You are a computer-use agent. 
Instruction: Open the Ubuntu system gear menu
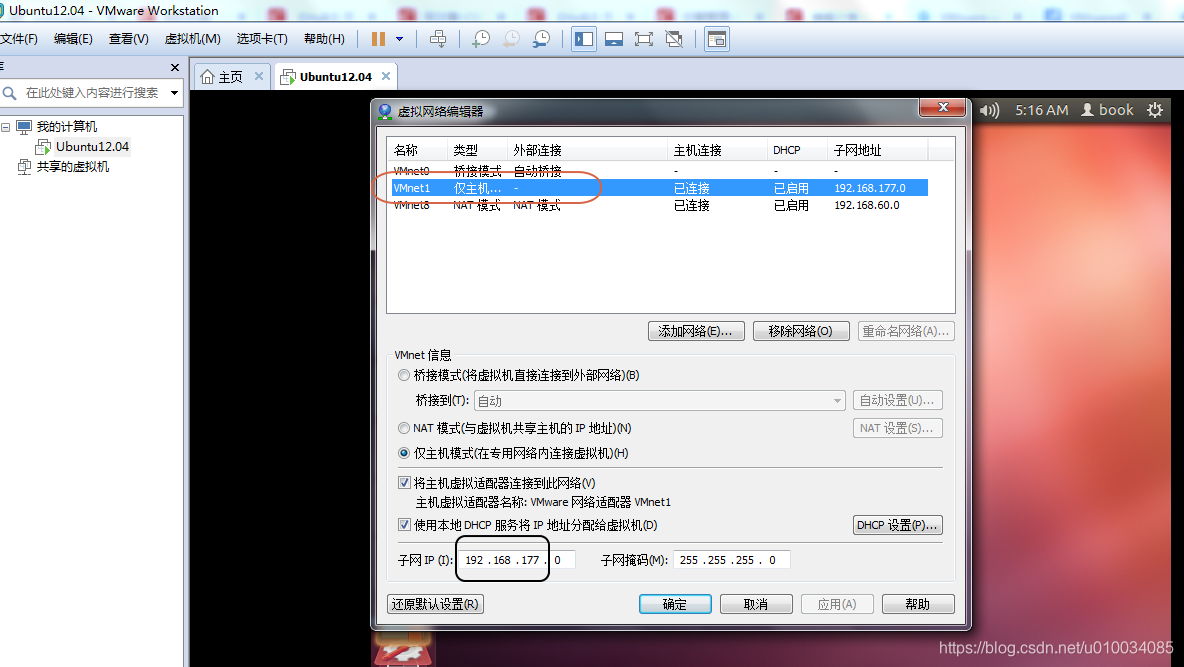coord(1155,110)
